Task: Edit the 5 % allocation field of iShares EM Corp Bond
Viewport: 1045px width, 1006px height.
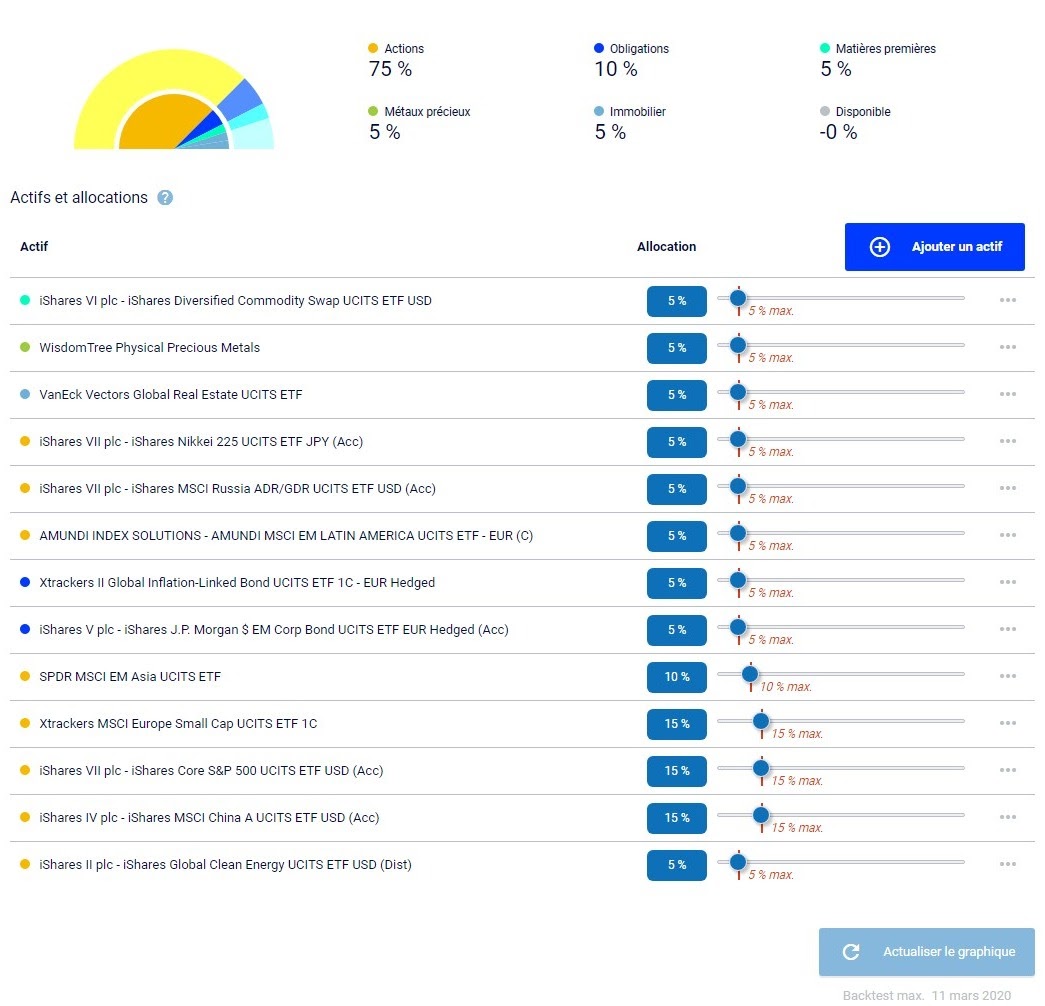Action: tap(676, 630)
